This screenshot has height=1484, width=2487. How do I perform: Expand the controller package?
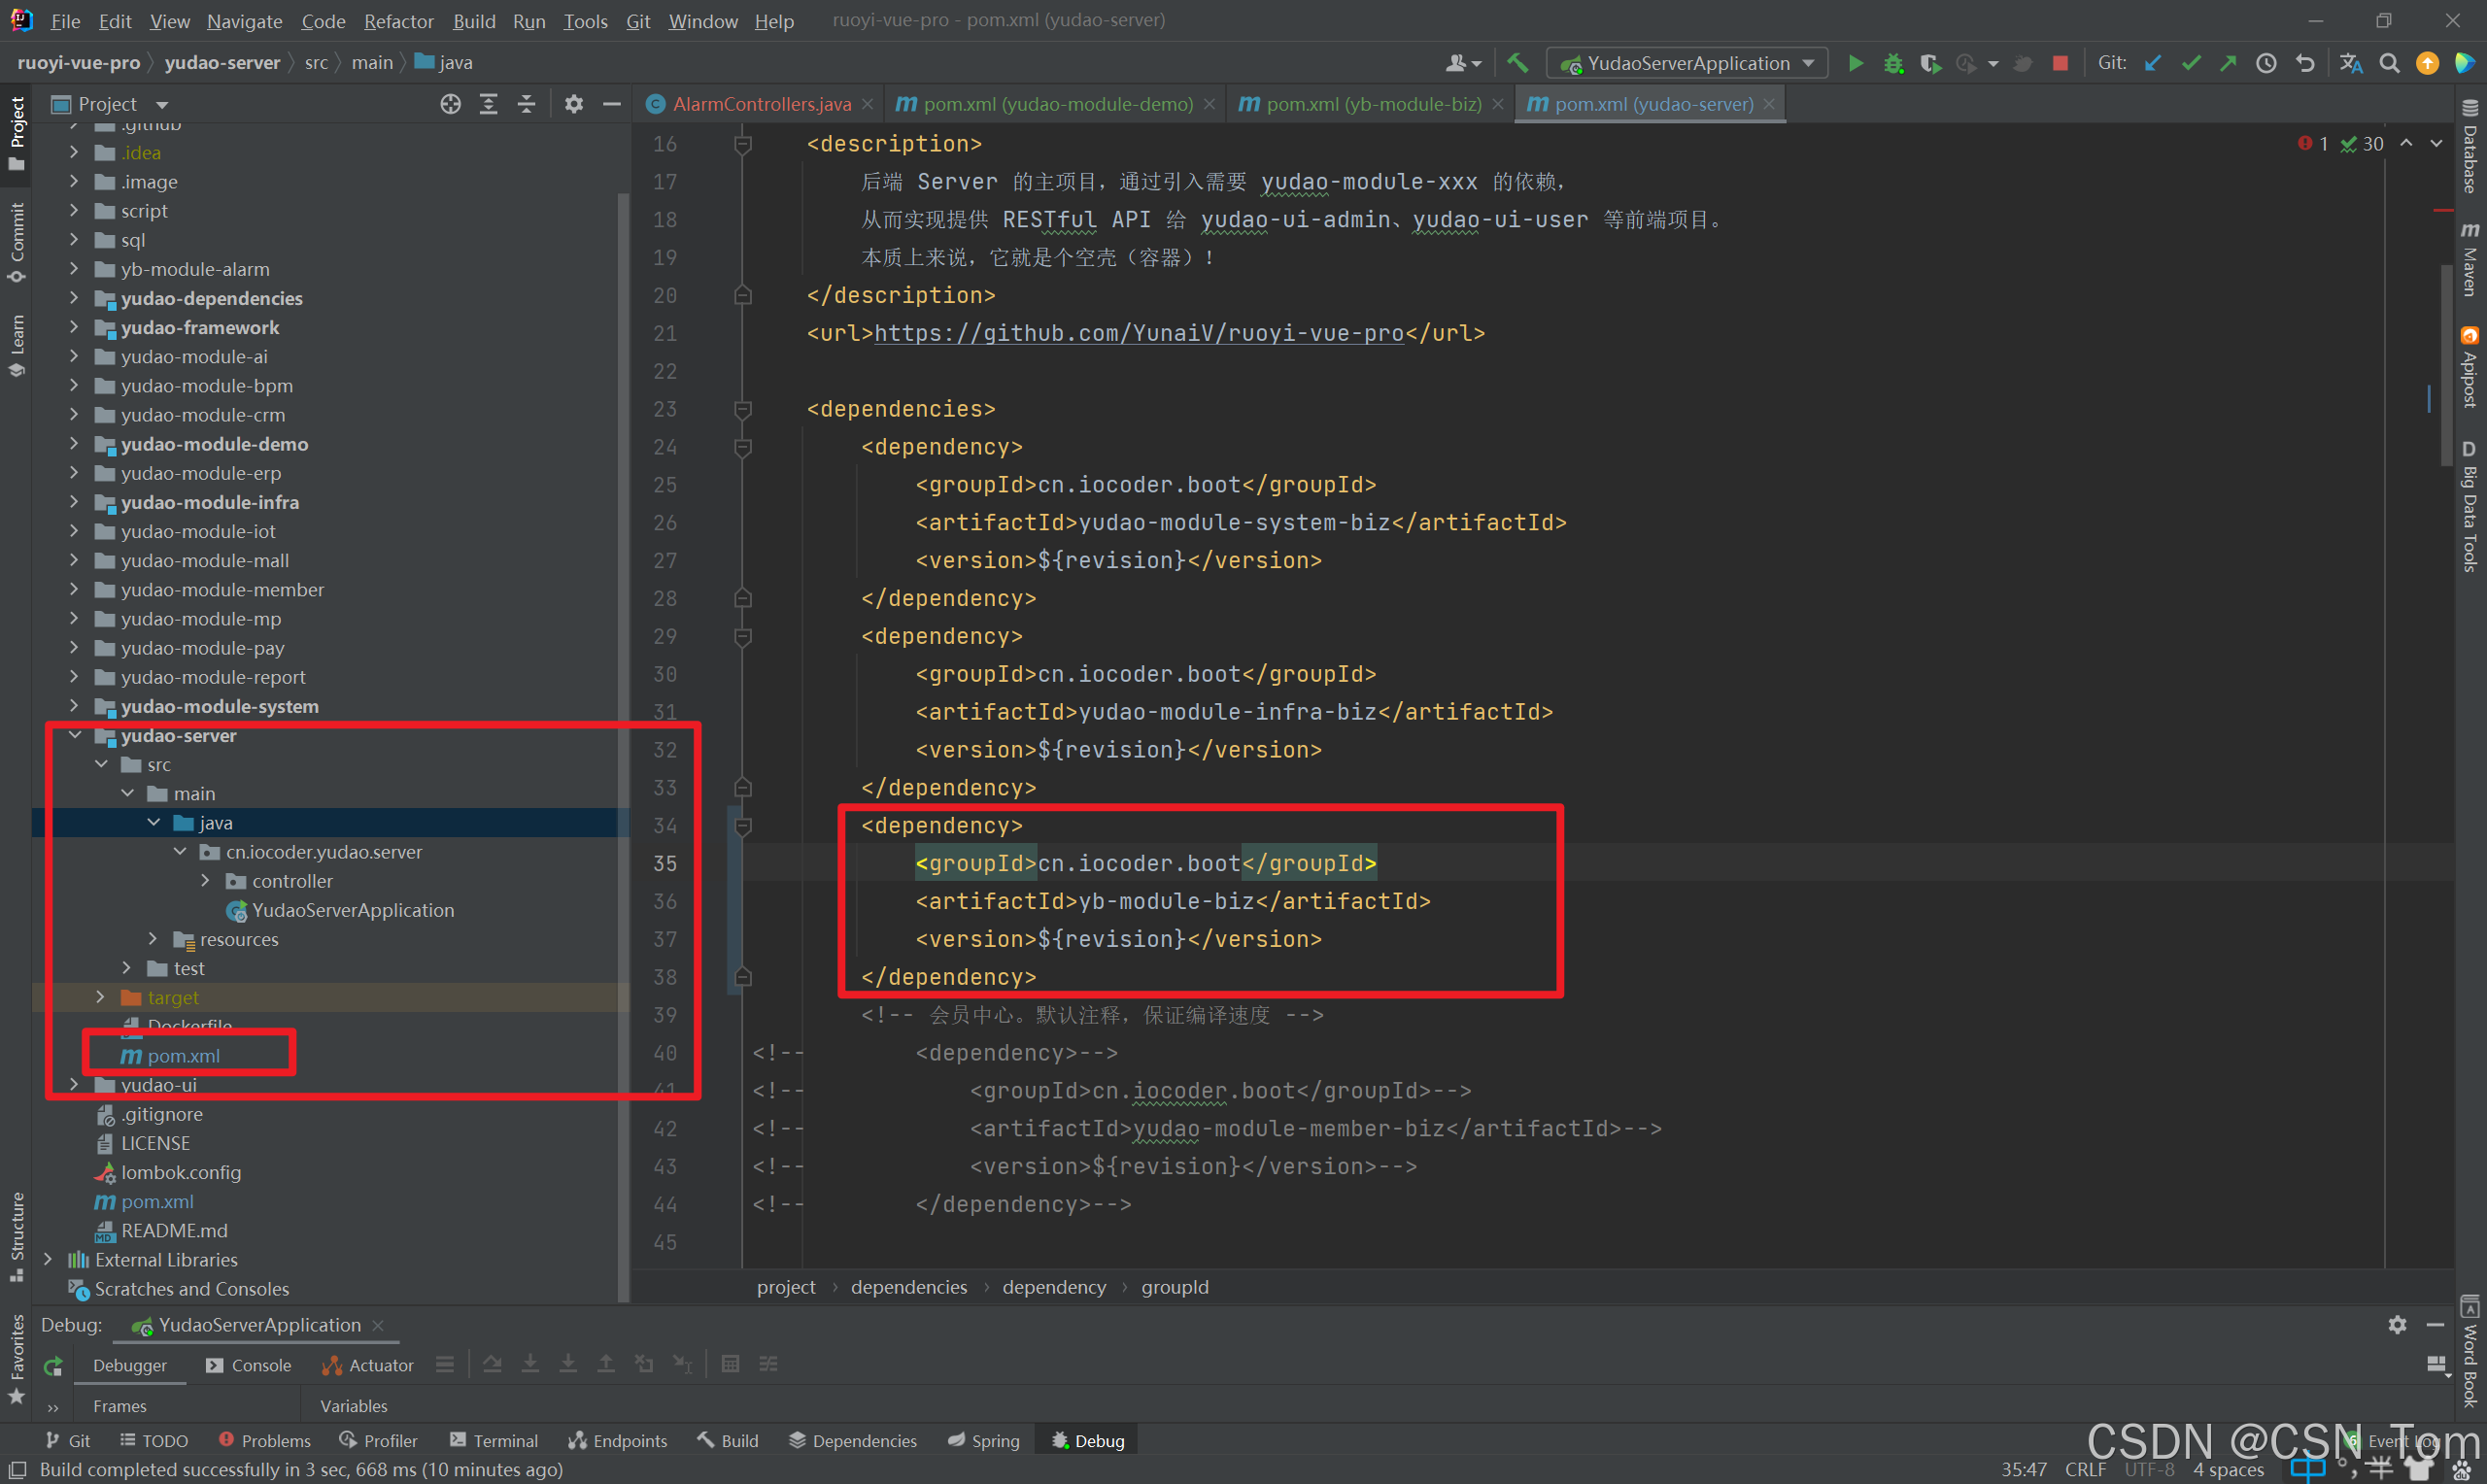point(205,881)
